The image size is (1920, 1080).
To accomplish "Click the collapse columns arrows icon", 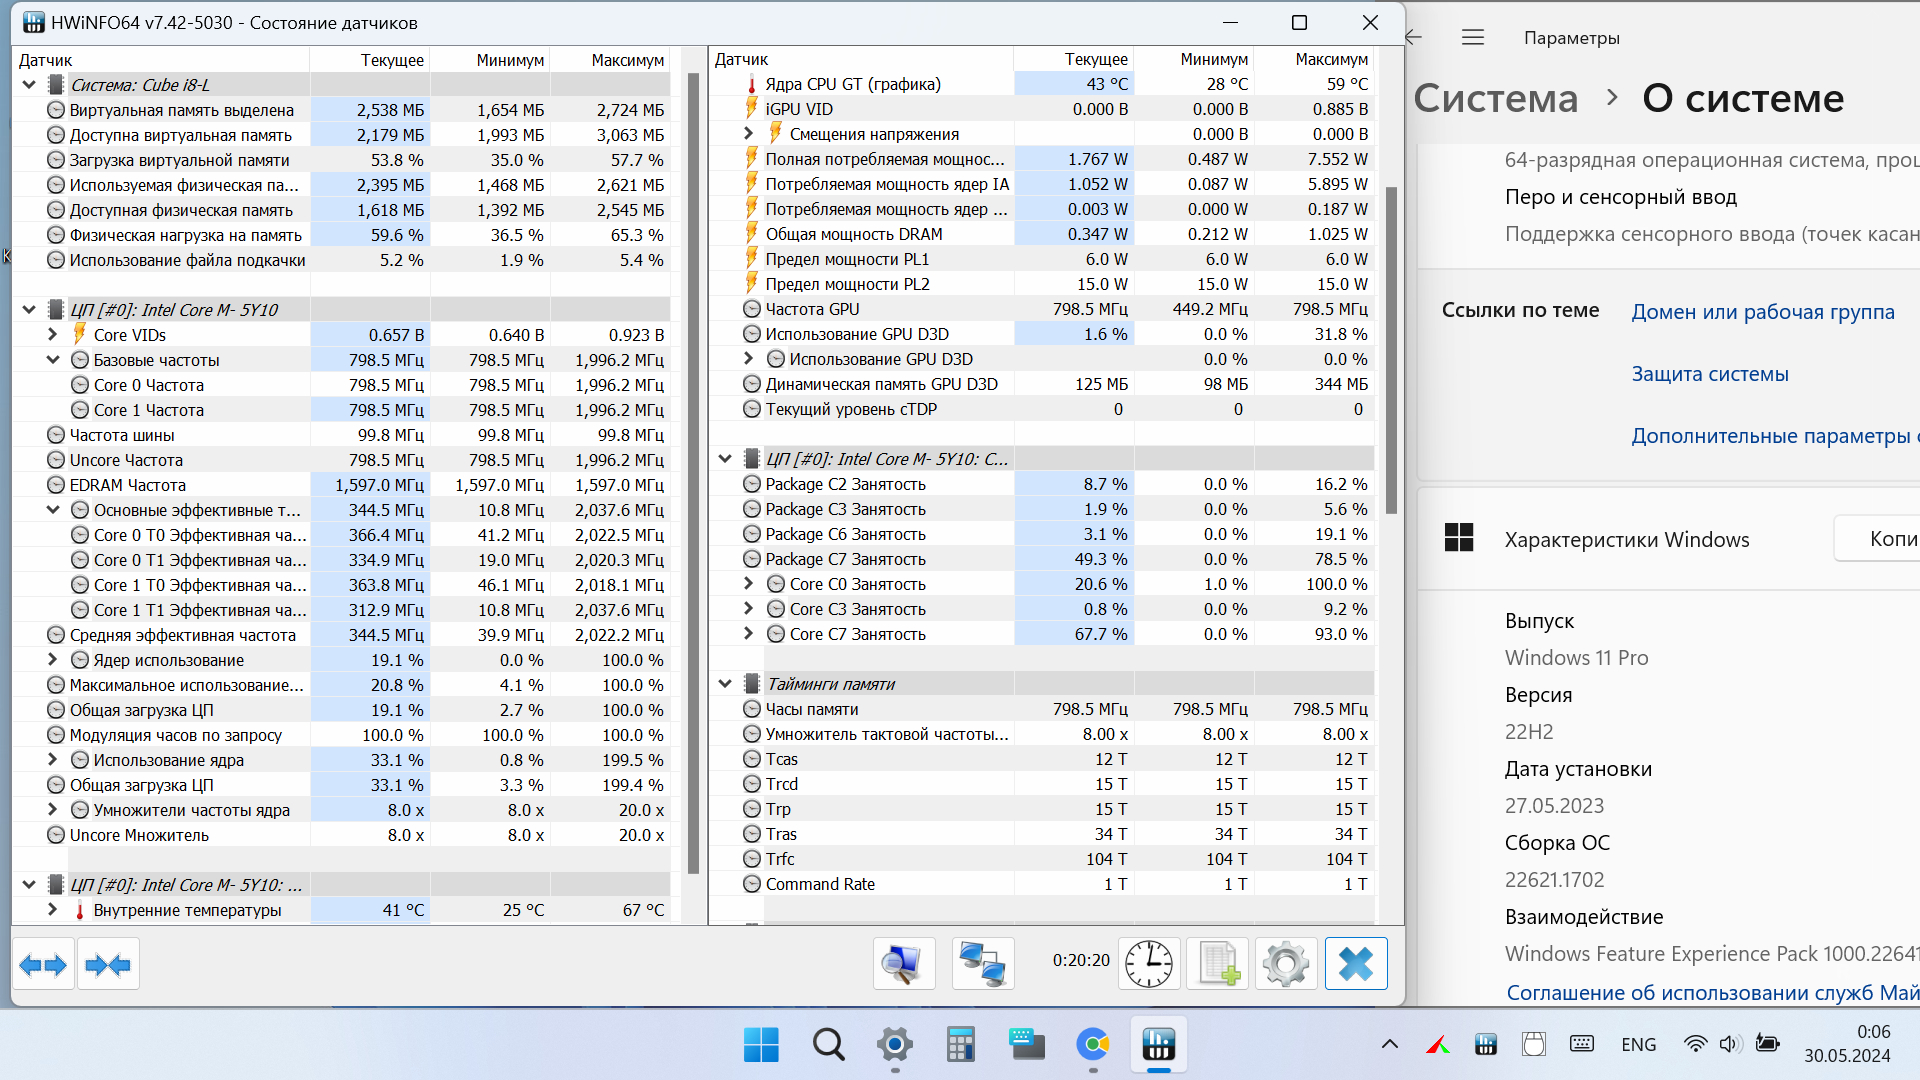I will click(x=108, y=965).
